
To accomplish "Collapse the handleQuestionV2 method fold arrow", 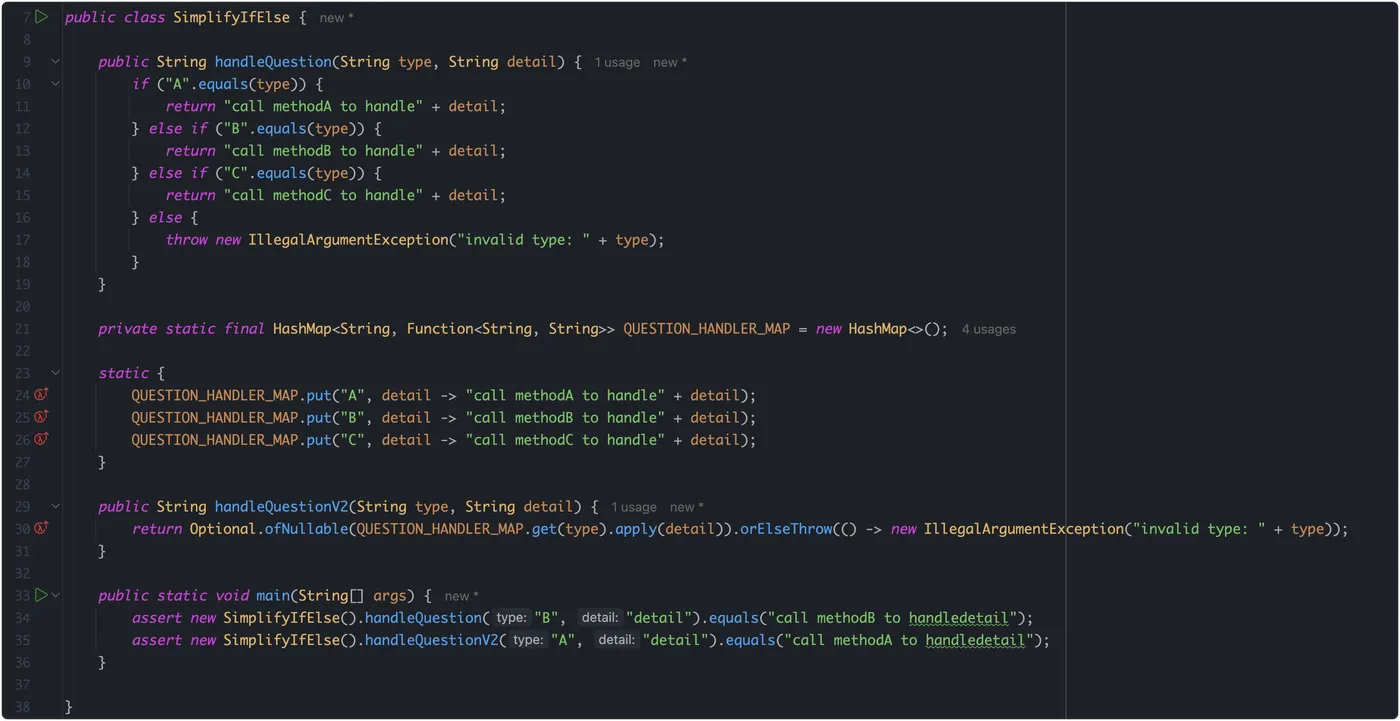I will 56,506.
